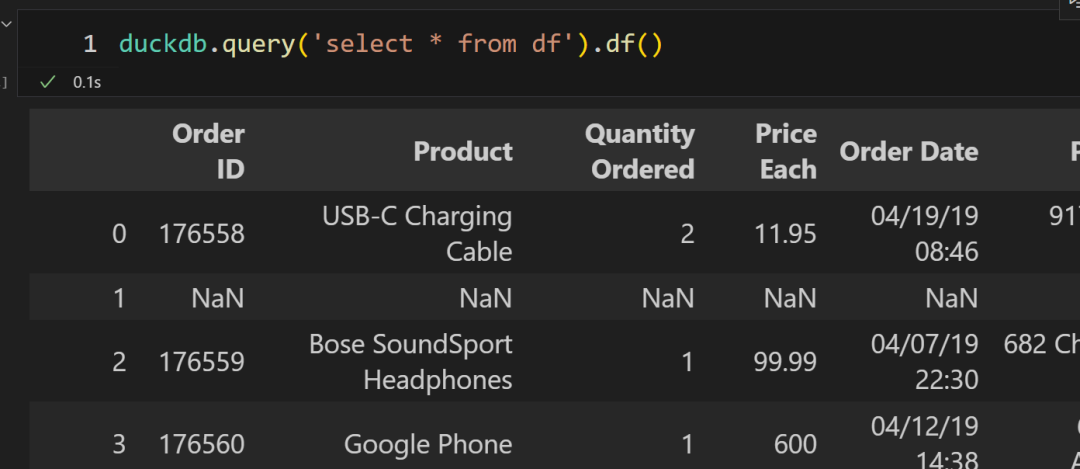Select row index 1 with NaN values
Image resolution: width=1080 pixels, height=469 pixels.
click(x=119, y=297)
